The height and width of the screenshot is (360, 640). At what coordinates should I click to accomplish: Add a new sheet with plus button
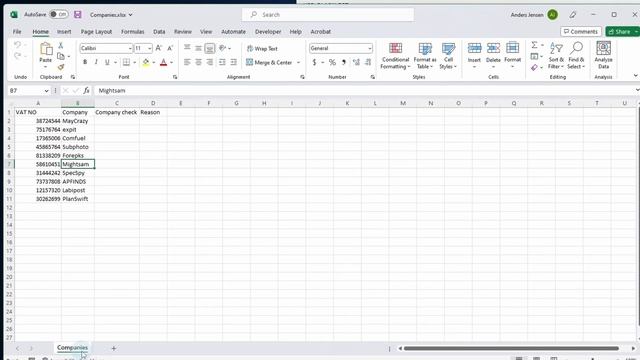(x=114, y=348)
